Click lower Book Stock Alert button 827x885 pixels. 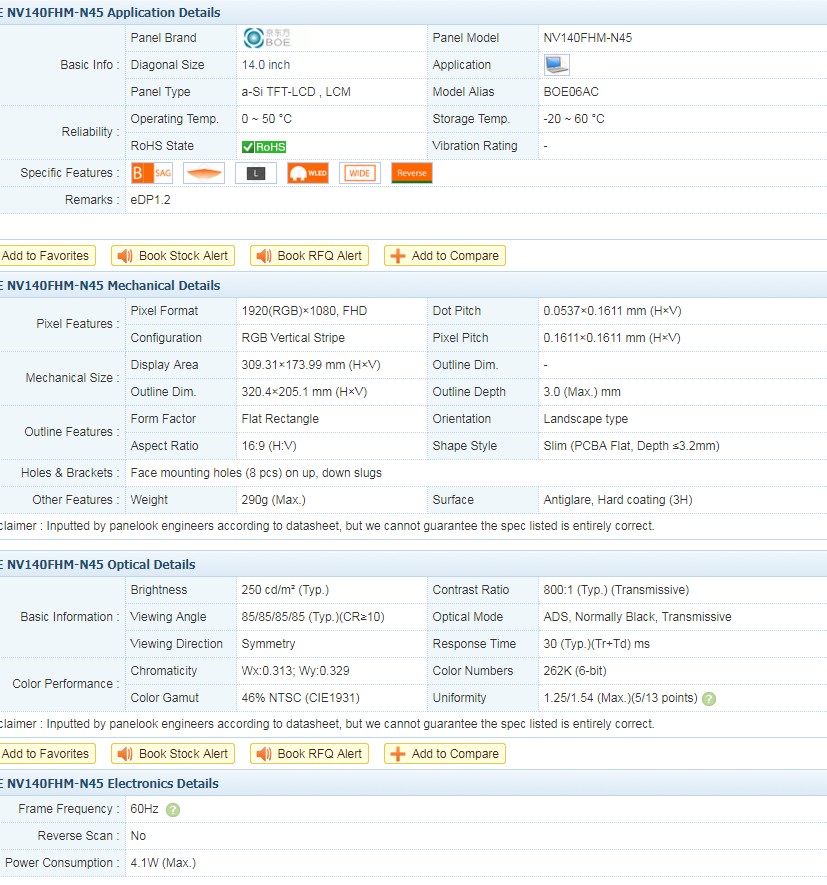pos(173,753)
